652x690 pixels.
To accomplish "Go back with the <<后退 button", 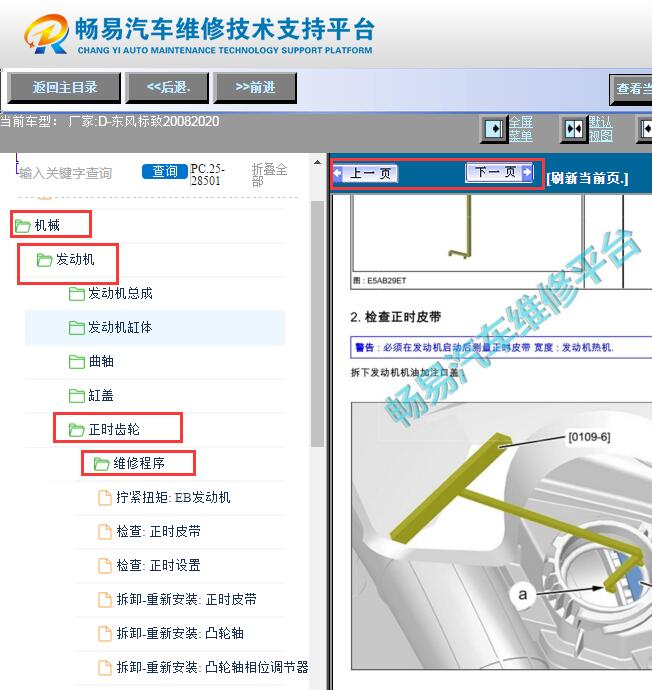I will (x=167, y=88).
